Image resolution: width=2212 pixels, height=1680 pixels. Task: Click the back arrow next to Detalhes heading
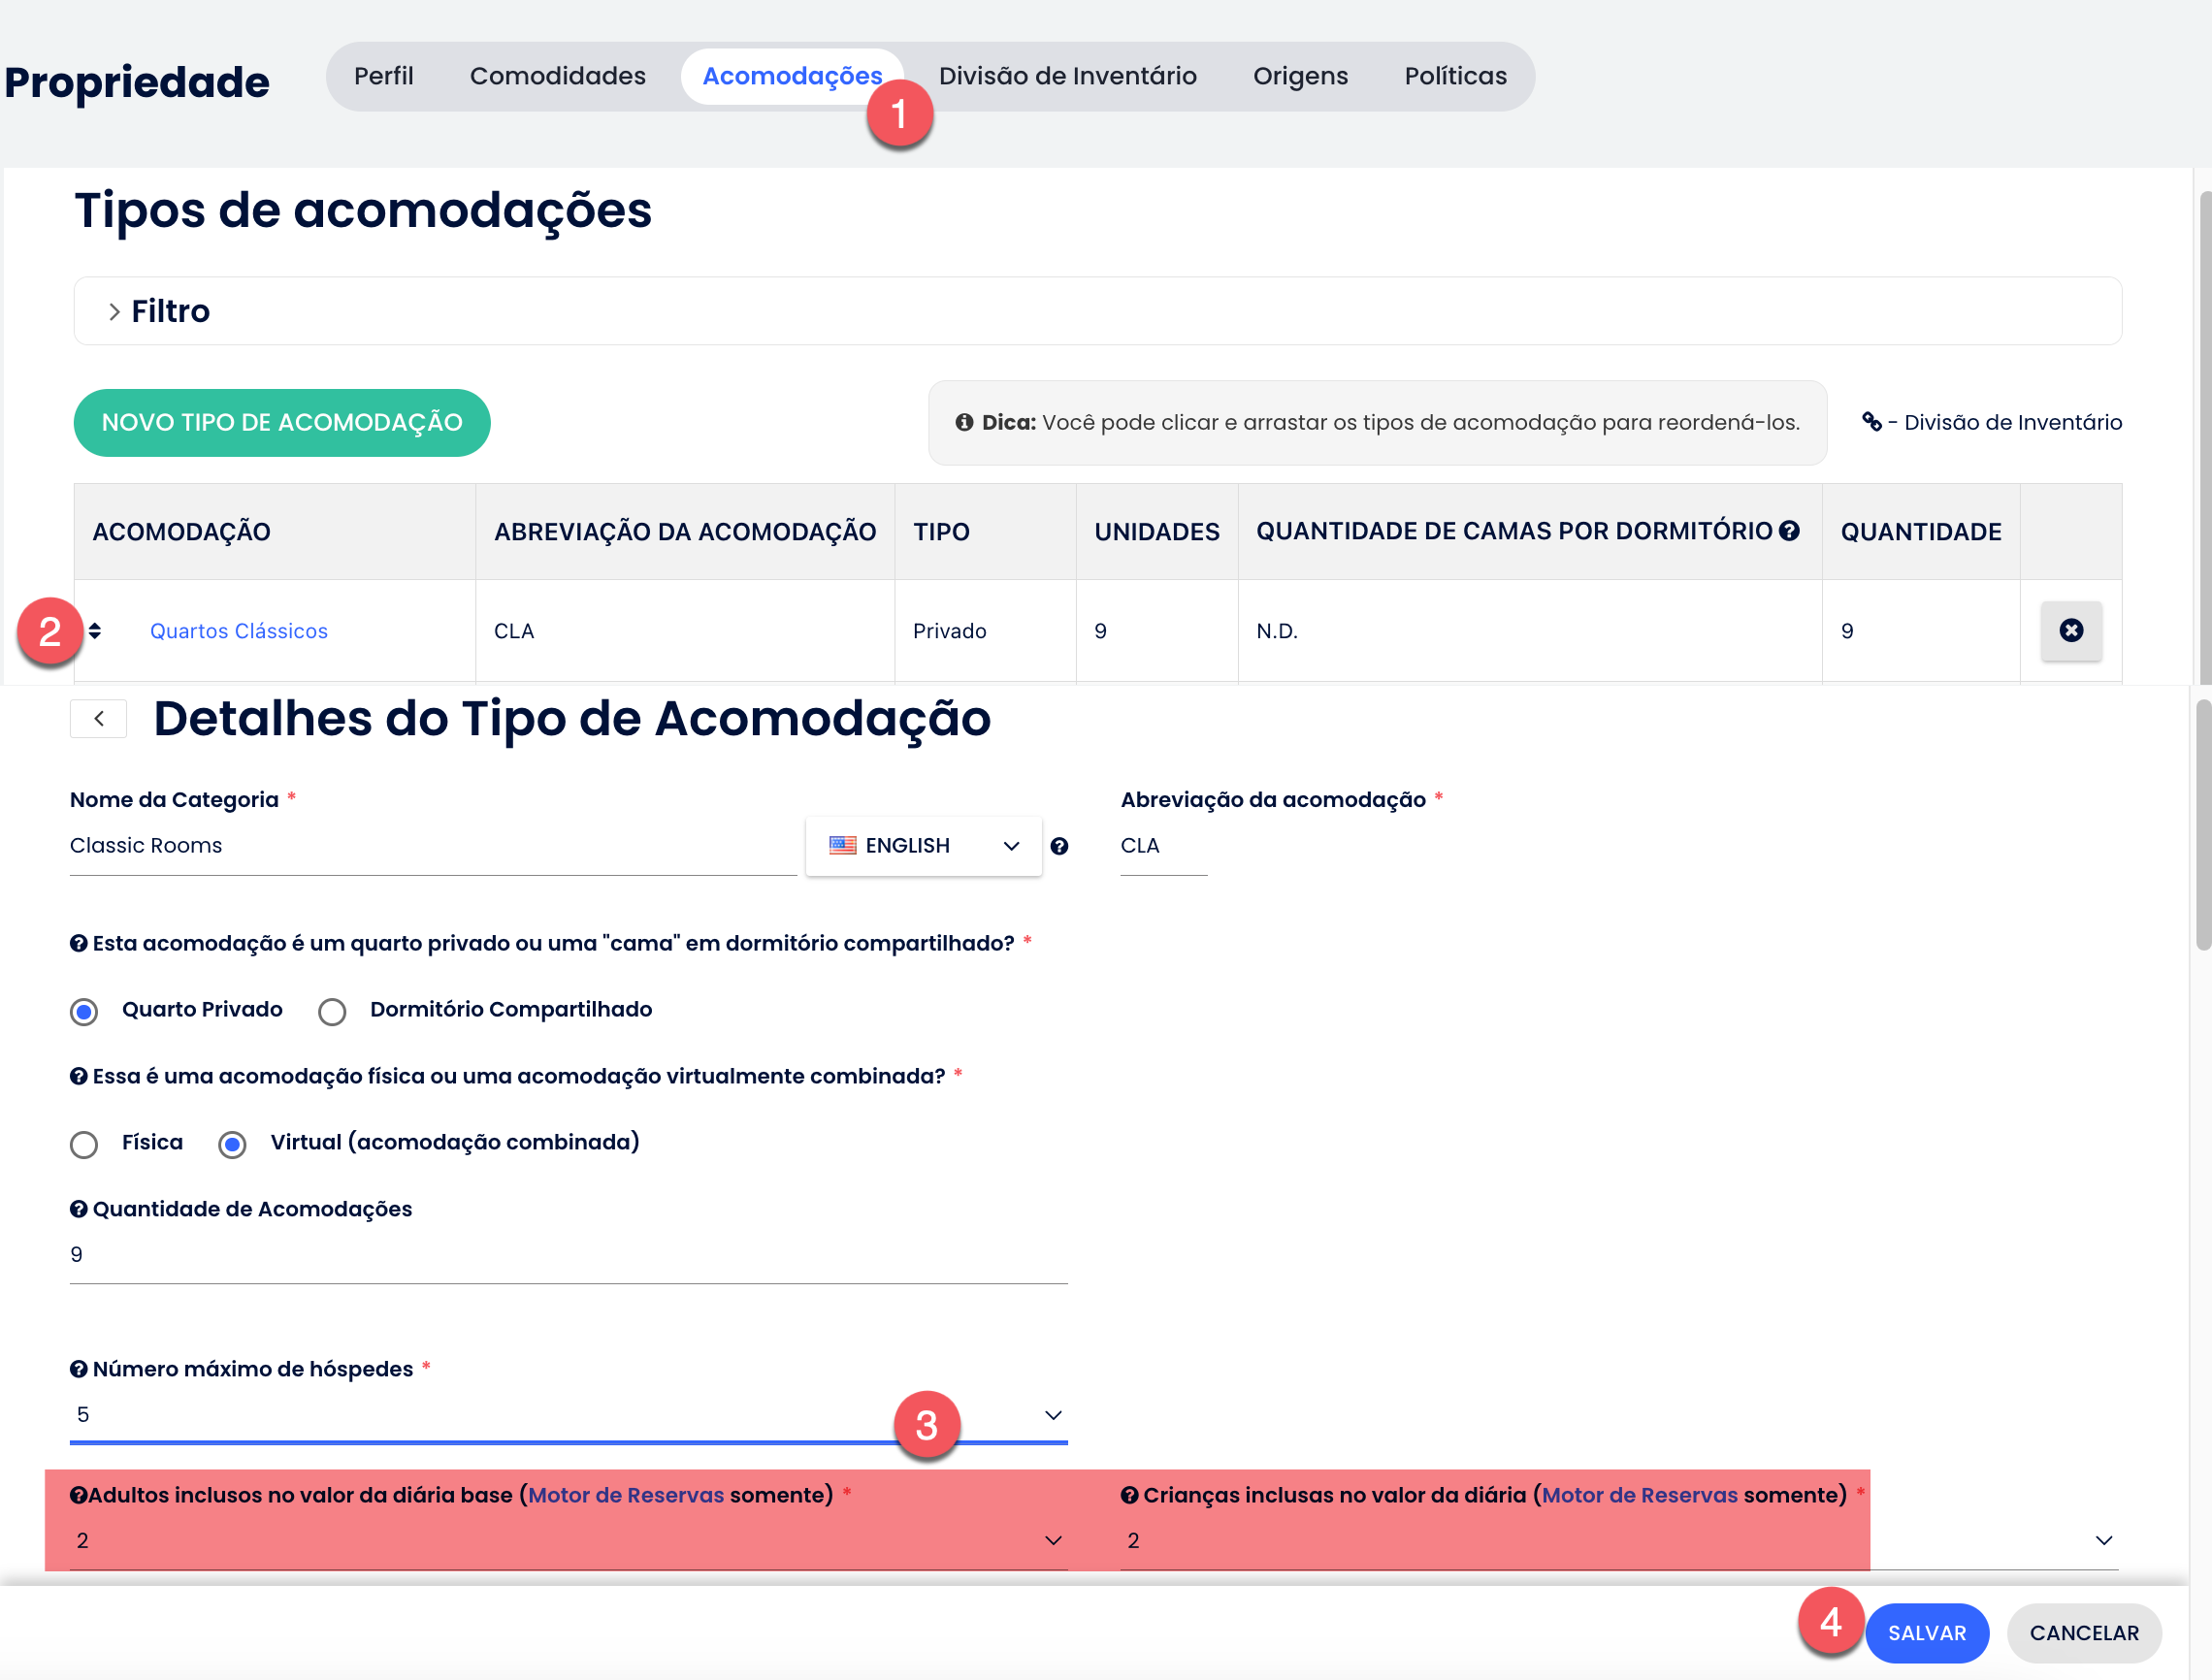tap(98, 718)
